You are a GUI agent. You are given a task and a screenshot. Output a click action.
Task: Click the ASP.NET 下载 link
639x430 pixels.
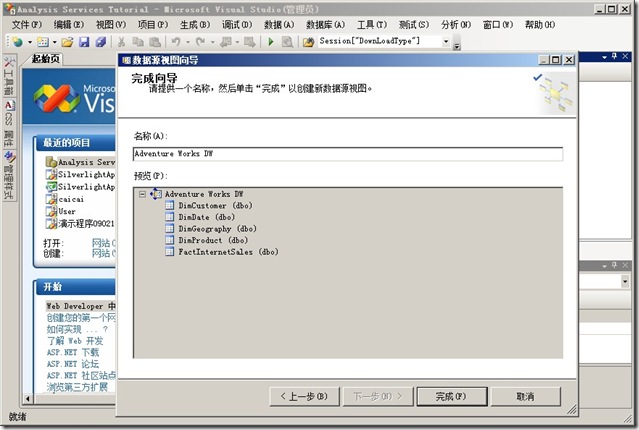click(x=73, y=352)
